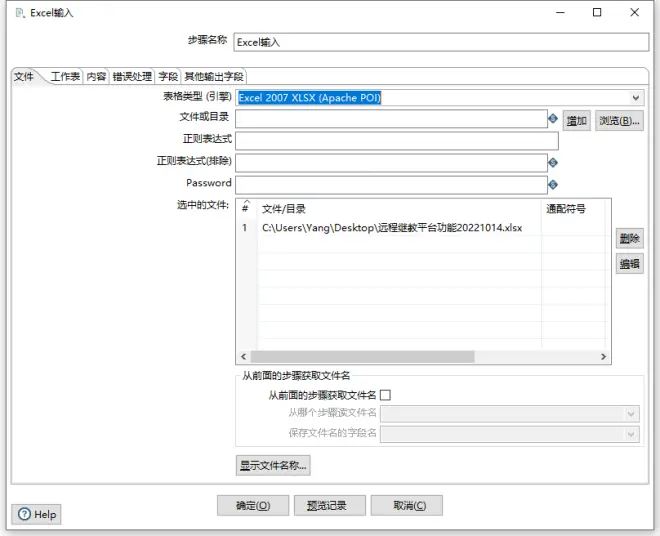Click the 预览记录 button
The image size is (660, 536).
330,505
